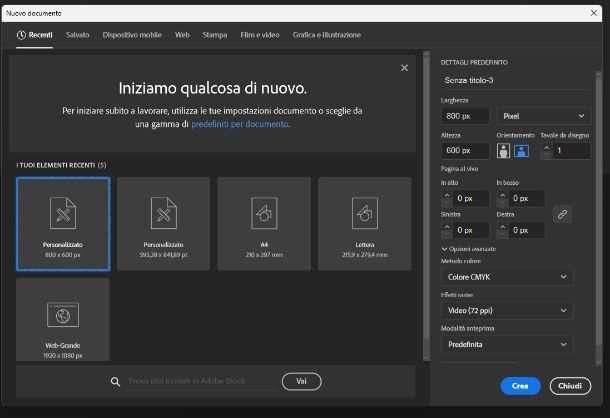Set portrait orientation icon
The image size is (610, 418).
pos(503,151)
